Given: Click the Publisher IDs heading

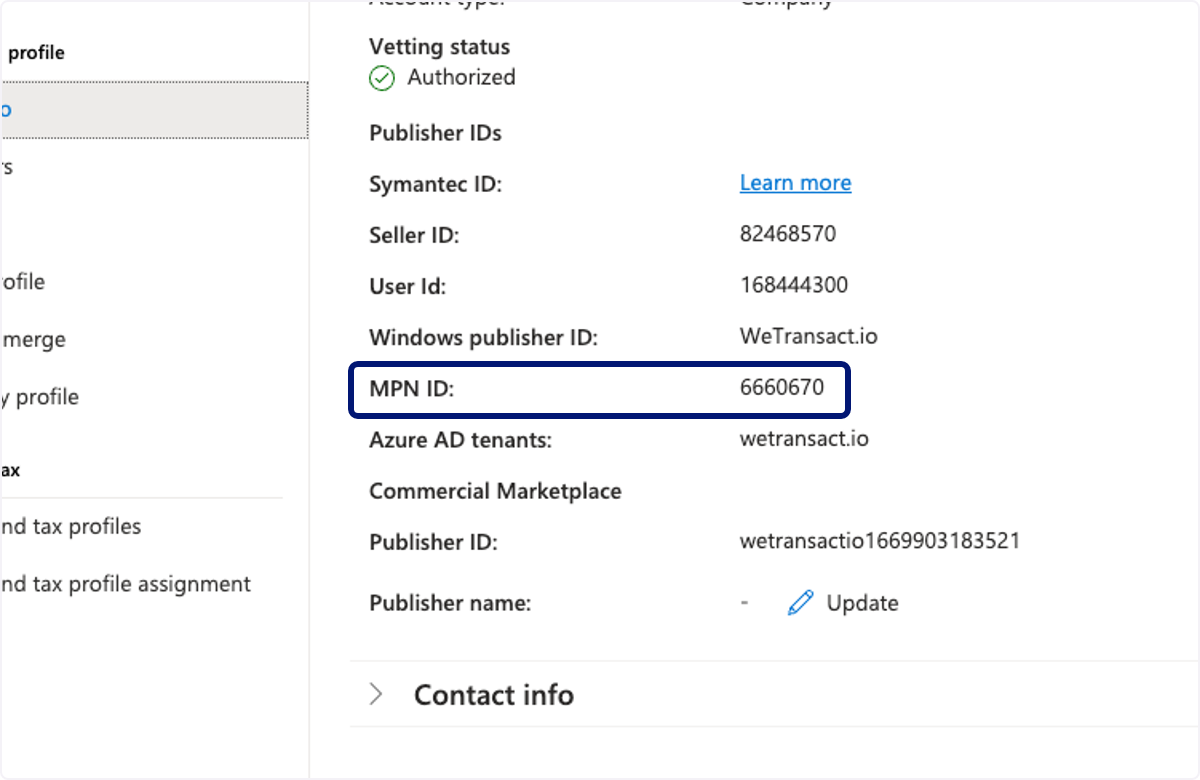Looking at the screenshot, I should 435,133.
